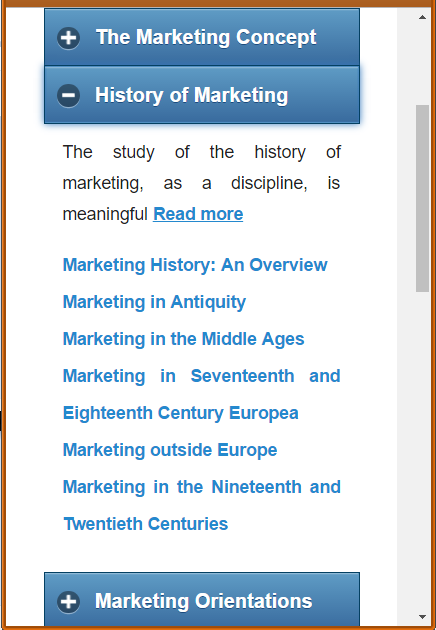Image resolution: width=436 pixels, height=630 pixels.
Task: Click the light gray strip beside the scrollbar
Action: tap(406, 317)
